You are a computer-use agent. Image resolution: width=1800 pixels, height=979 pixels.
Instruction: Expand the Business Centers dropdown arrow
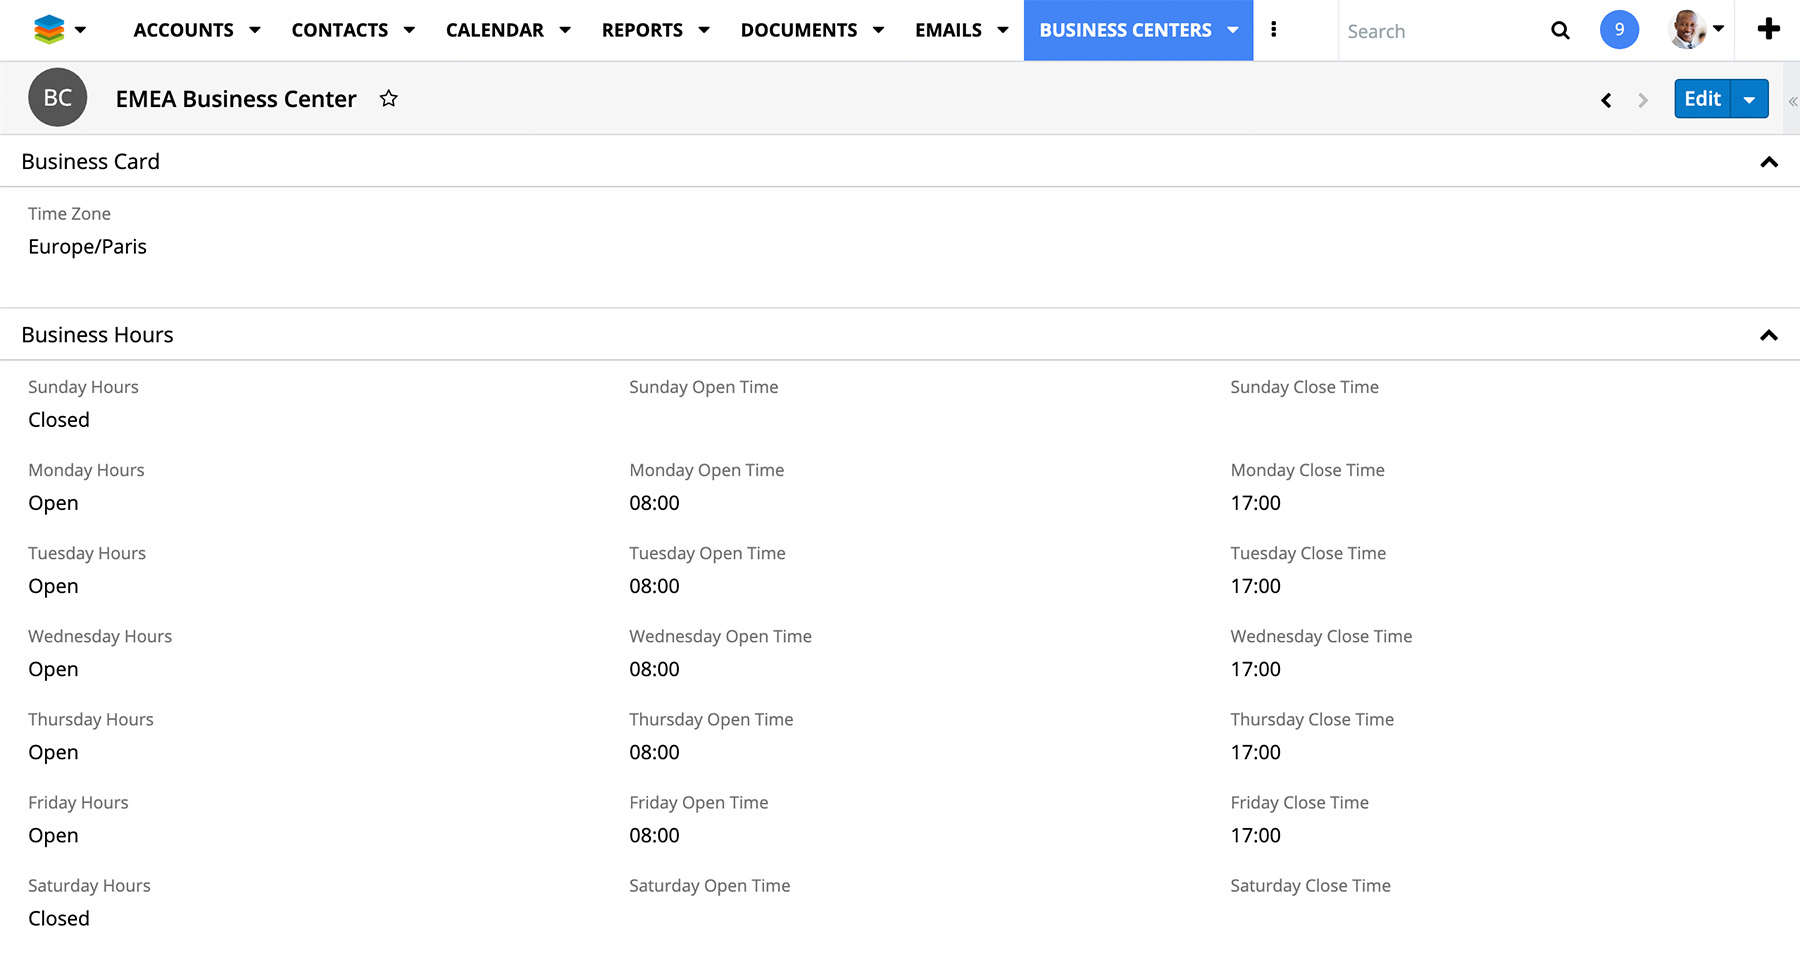pyautogui.click(x=1233, y=30)
